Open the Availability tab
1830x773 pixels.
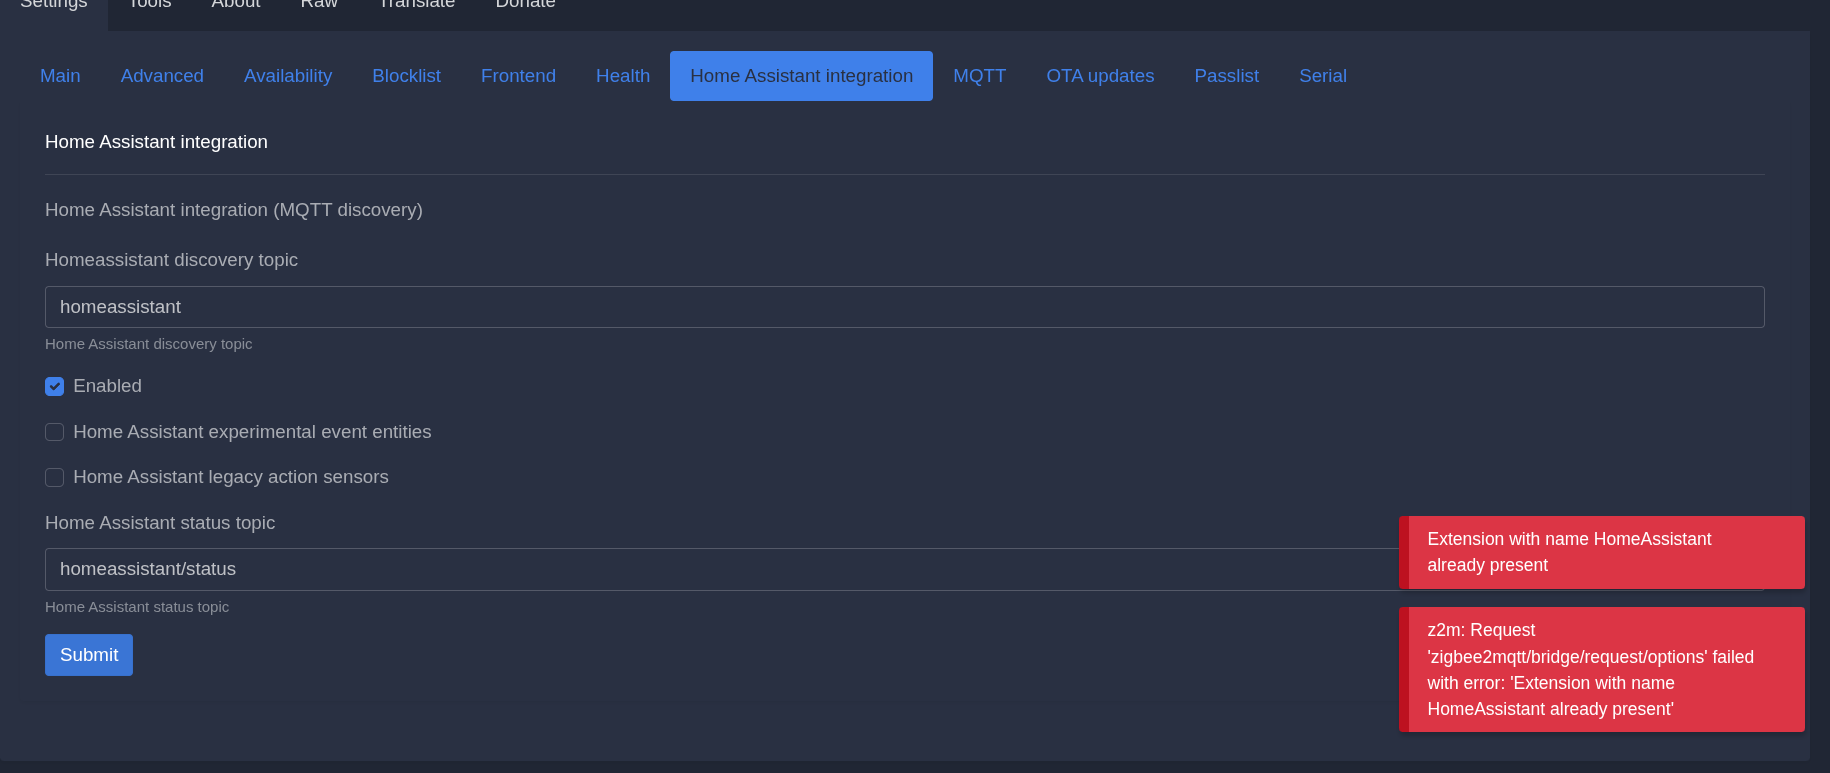pyautogui.click(x=288, y=76)
